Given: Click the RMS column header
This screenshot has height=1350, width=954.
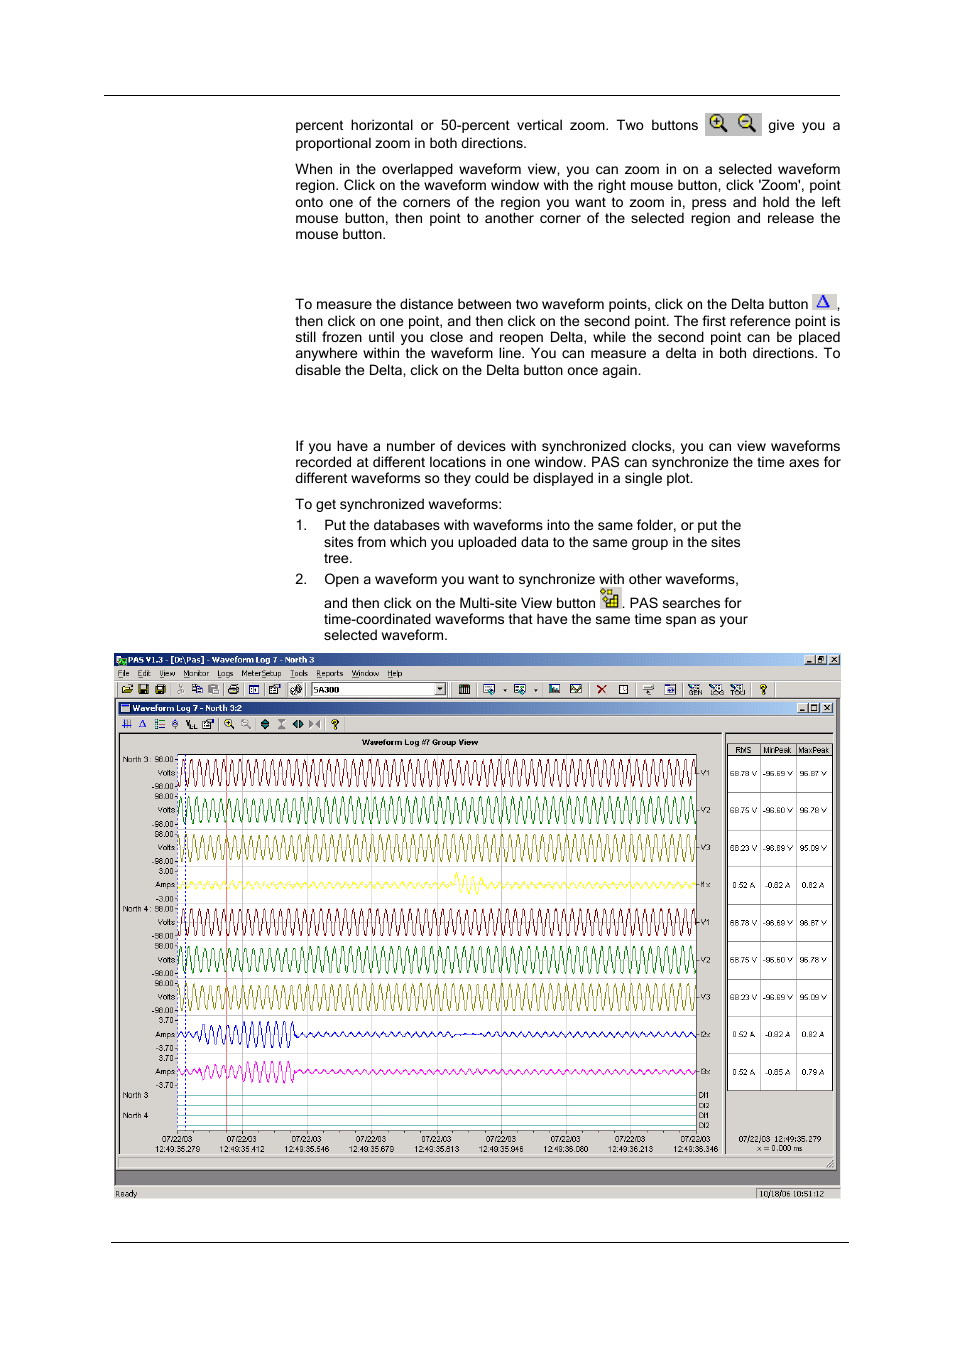Looking at the screenshot, I should 743,750.
